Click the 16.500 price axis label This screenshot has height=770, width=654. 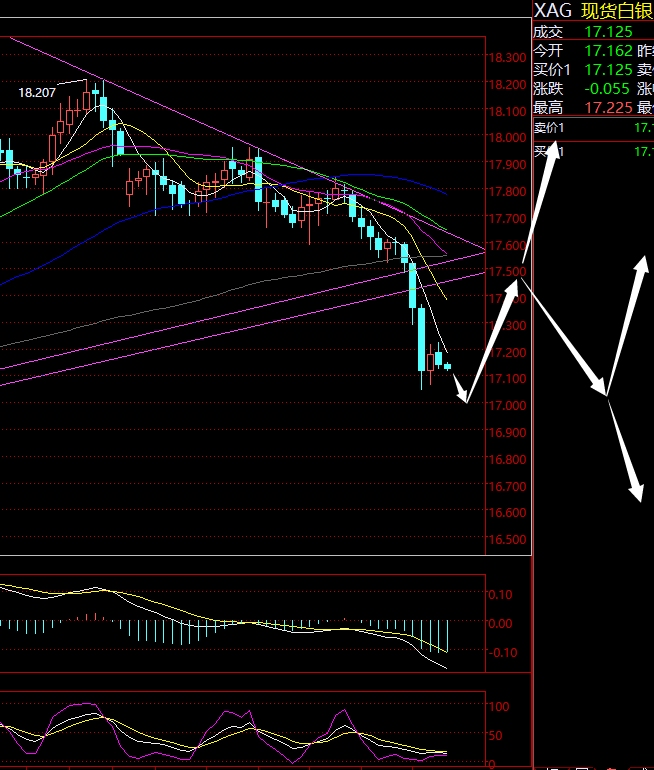[508, 540]
